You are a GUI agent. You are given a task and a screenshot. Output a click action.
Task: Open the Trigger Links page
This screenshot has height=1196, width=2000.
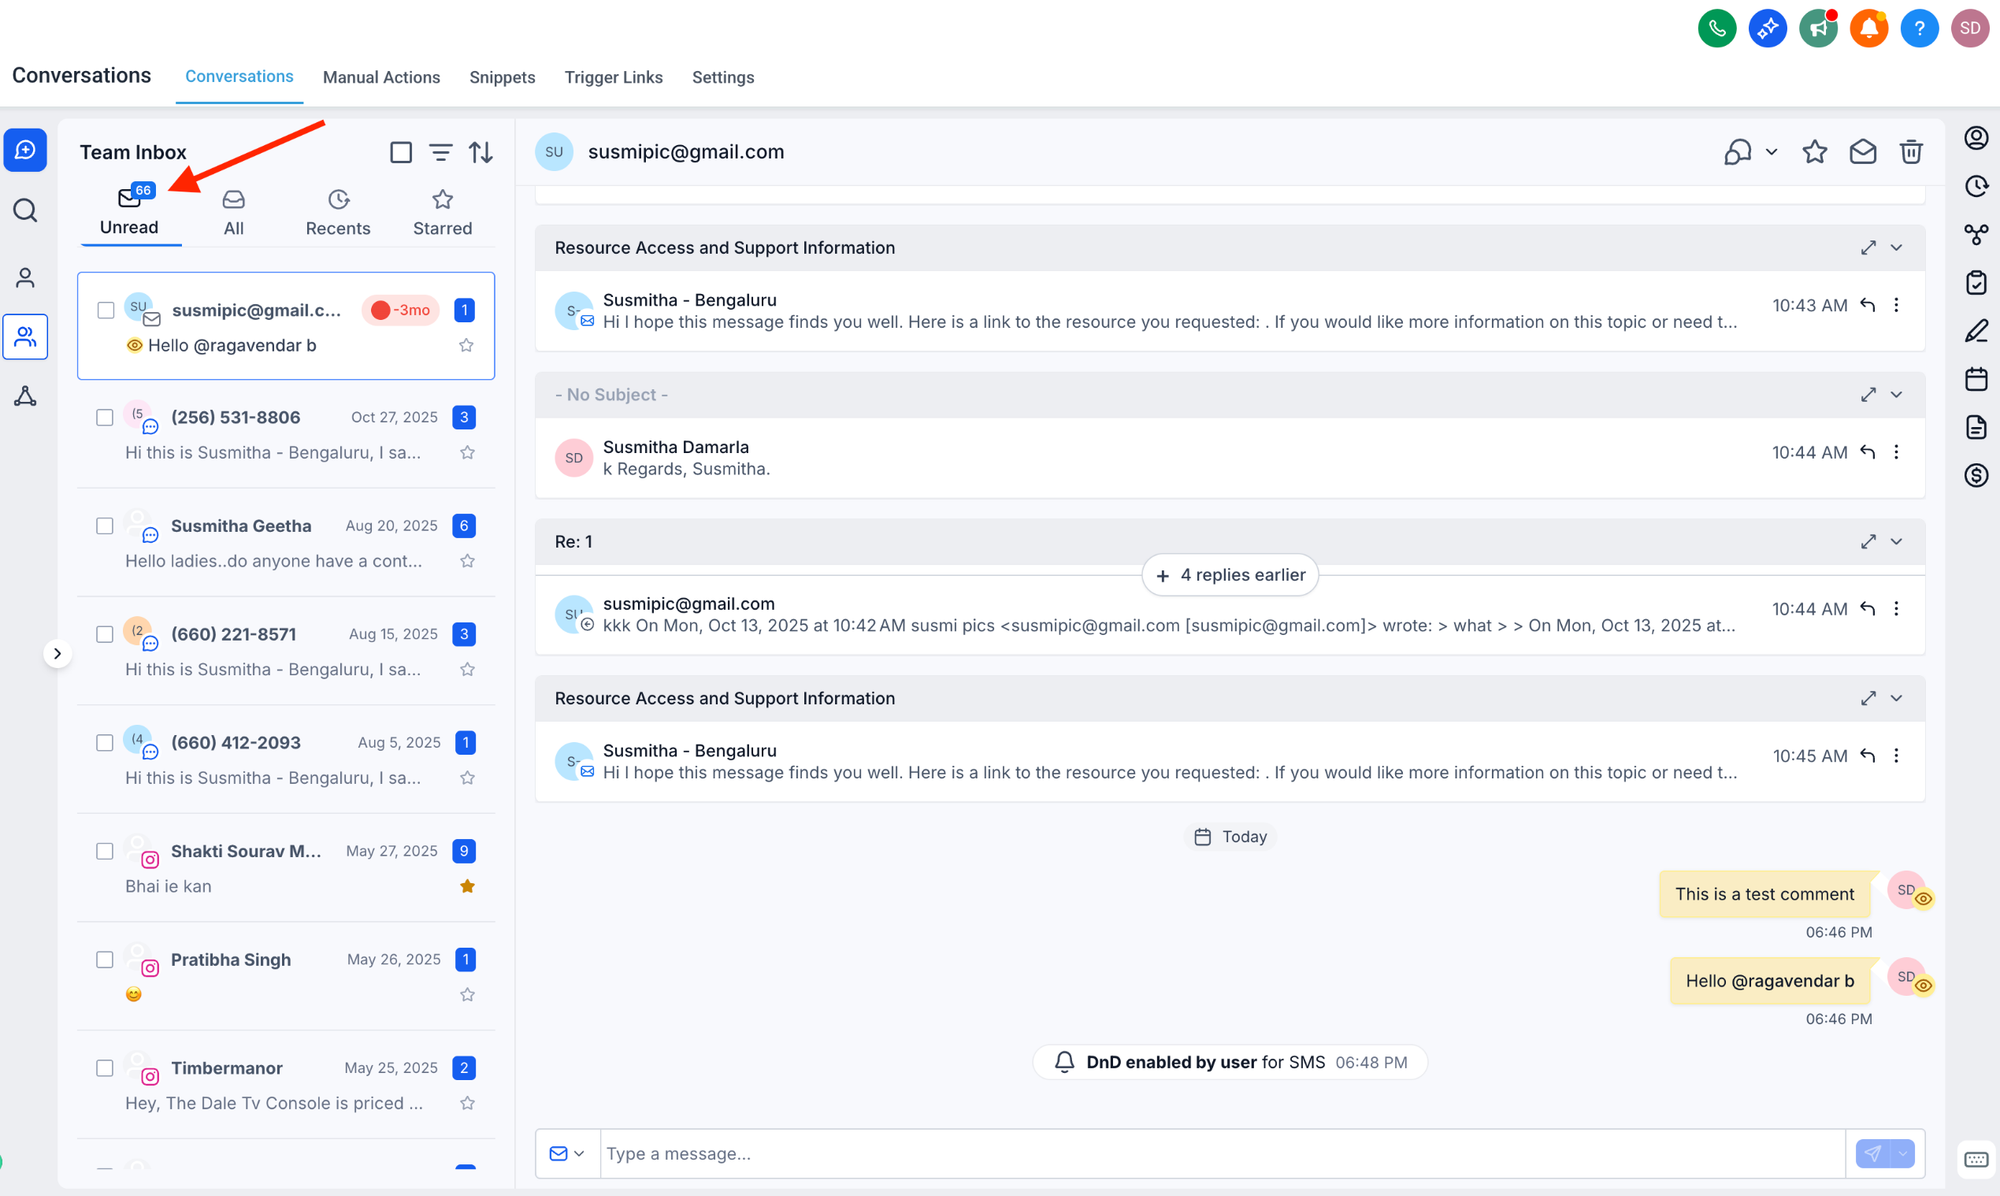613,77
